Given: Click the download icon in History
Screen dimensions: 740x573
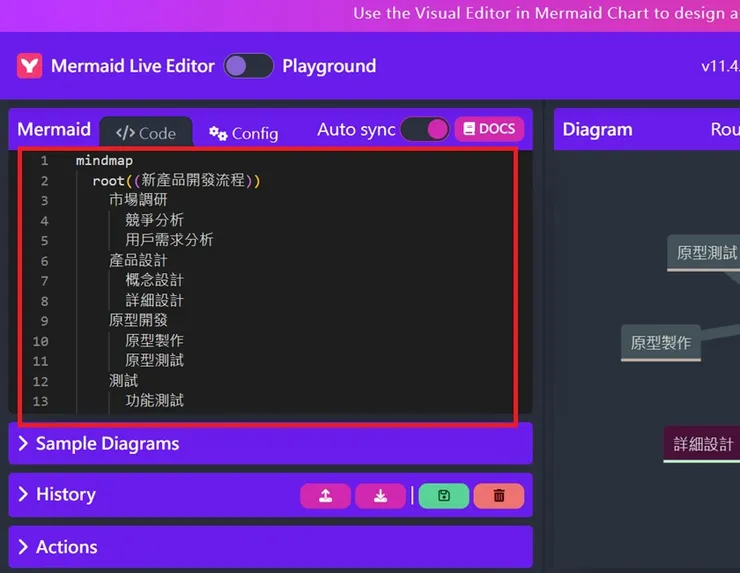Looking at the screenshot, I should 380,496.
